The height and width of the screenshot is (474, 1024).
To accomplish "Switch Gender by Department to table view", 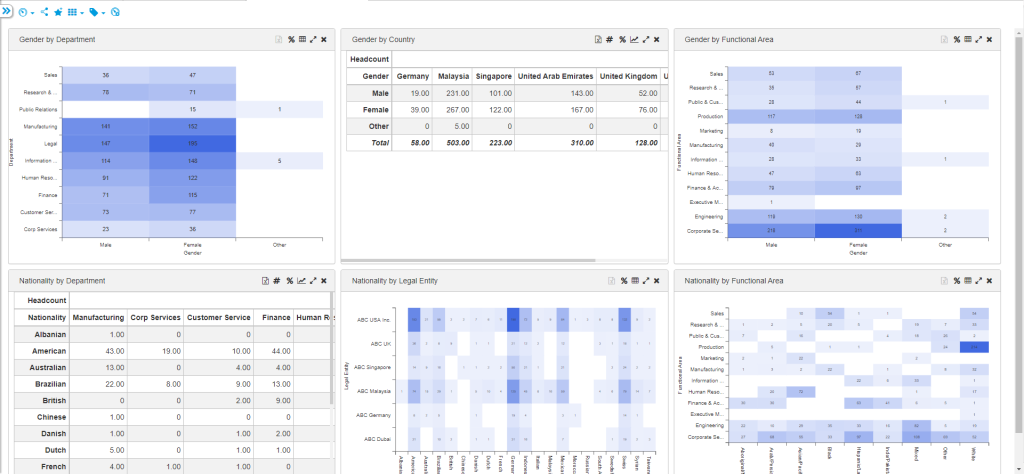I will tap(302, 40).
